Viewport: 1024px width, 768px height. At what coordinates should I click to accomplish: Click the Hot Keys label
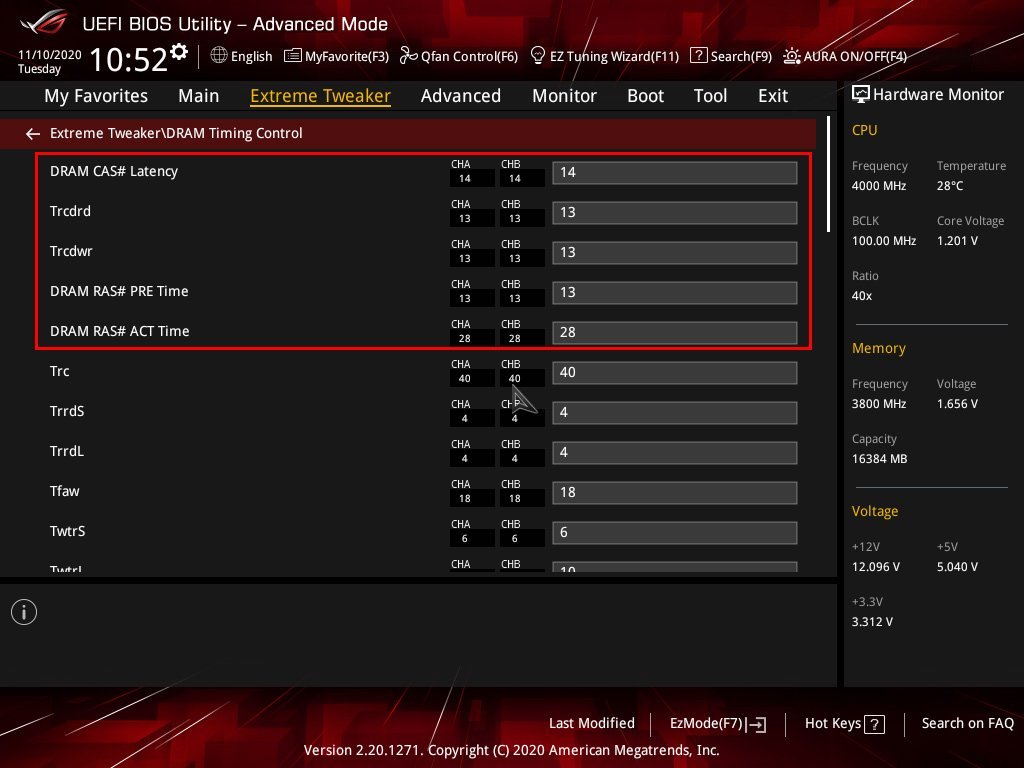833,724
